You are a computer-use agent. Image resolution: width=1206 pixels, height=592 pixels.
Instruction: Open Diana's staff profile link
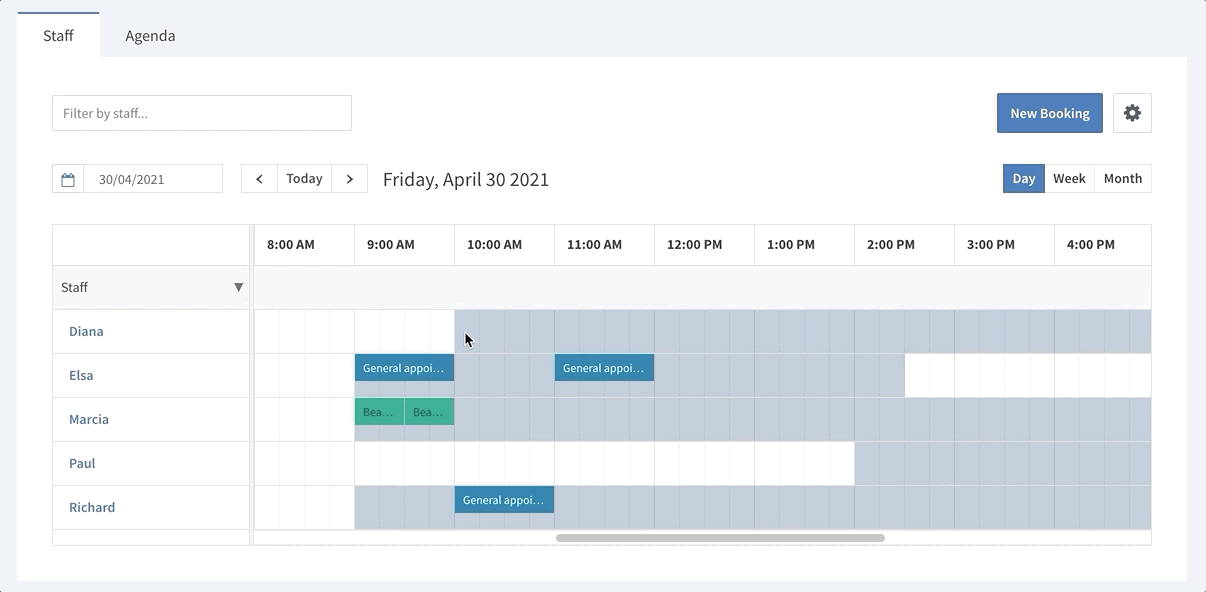click(86, 331)
